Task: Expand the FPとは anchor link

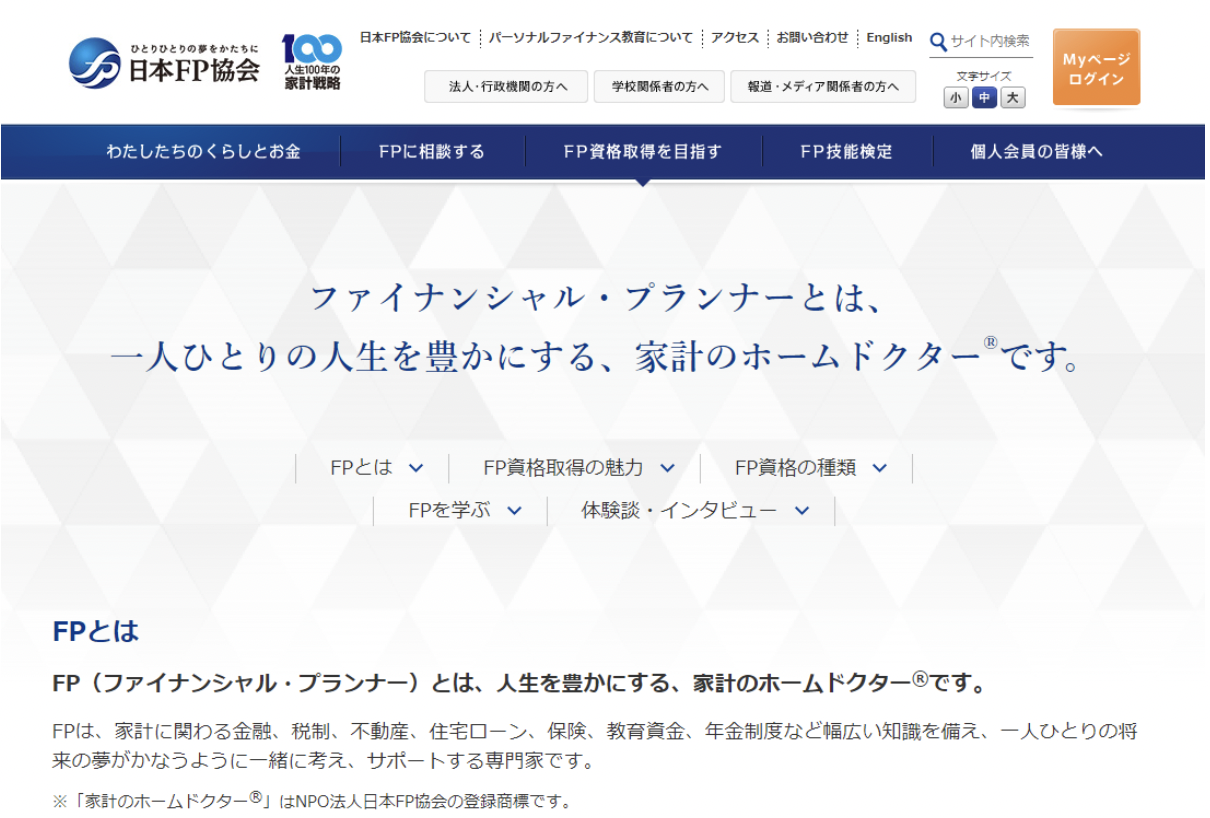Action: (376, 468)
